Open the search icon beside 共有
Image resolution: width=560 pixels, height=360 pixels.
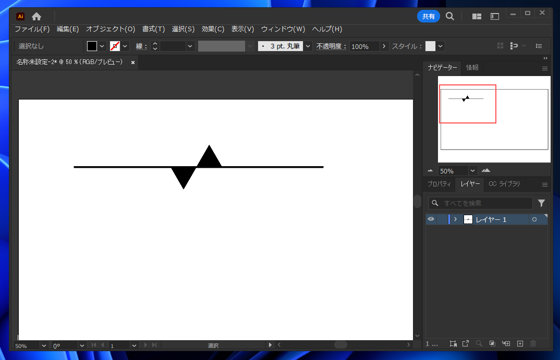[x=450, y=16]
